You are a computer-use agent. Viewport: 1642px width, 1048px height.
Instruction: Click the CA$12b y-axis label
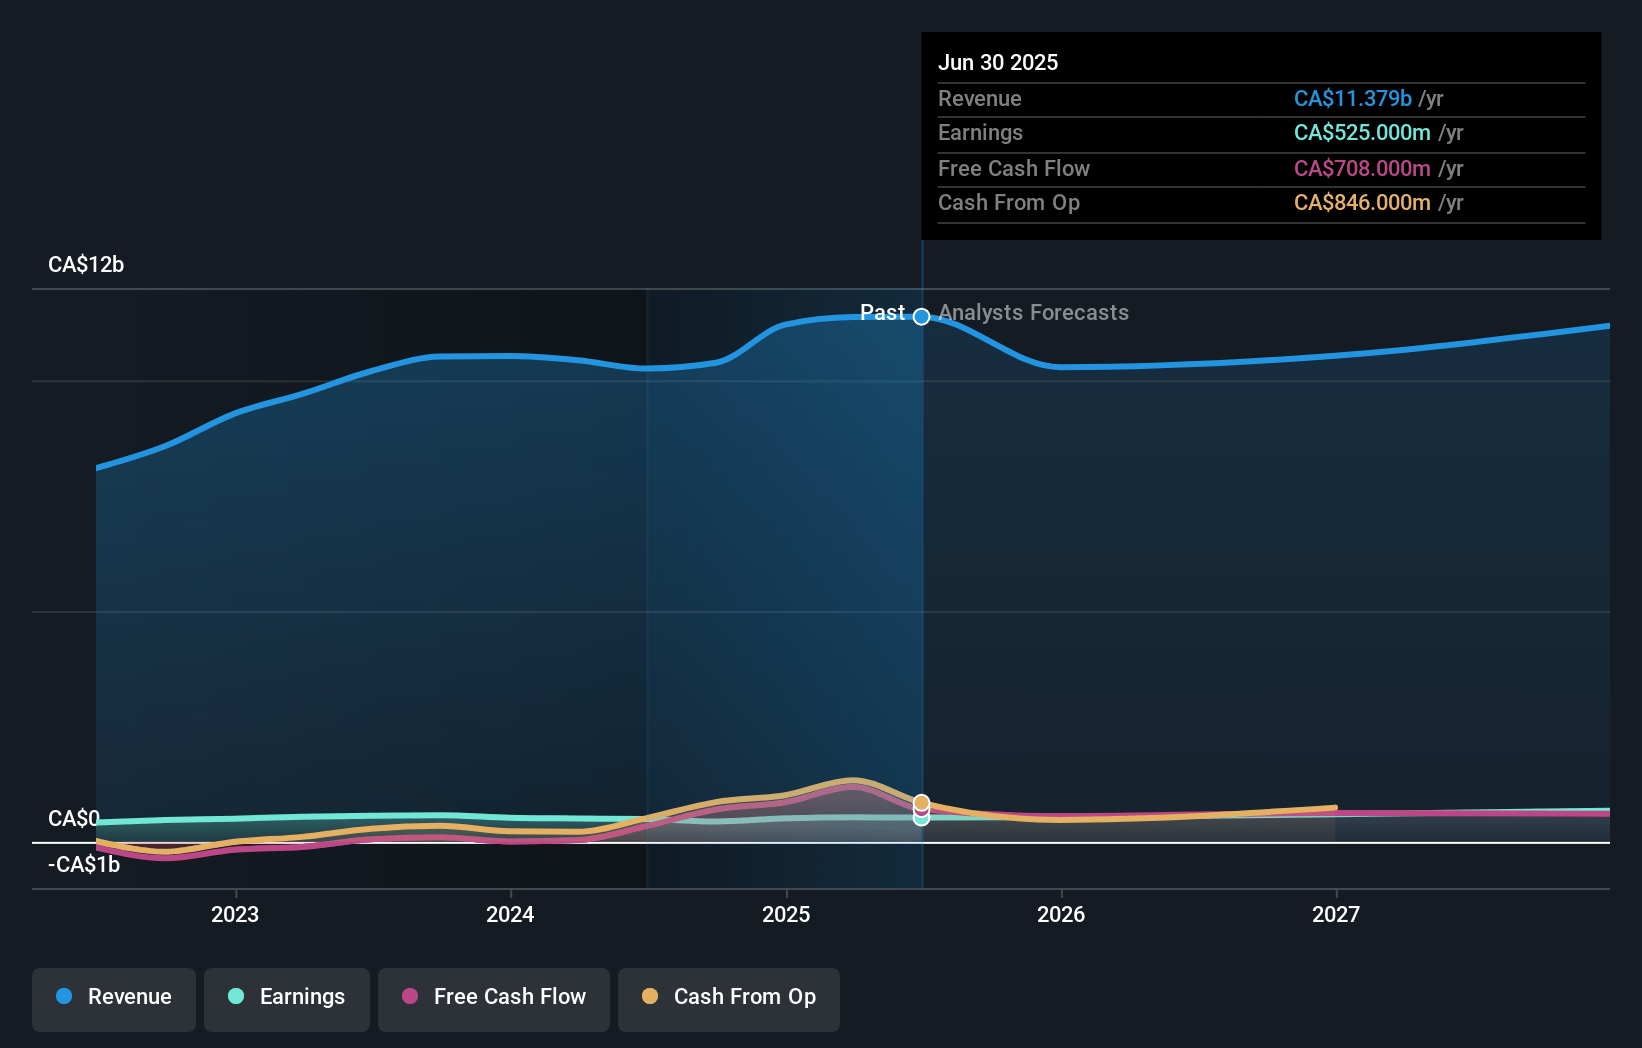coord(86,265)
